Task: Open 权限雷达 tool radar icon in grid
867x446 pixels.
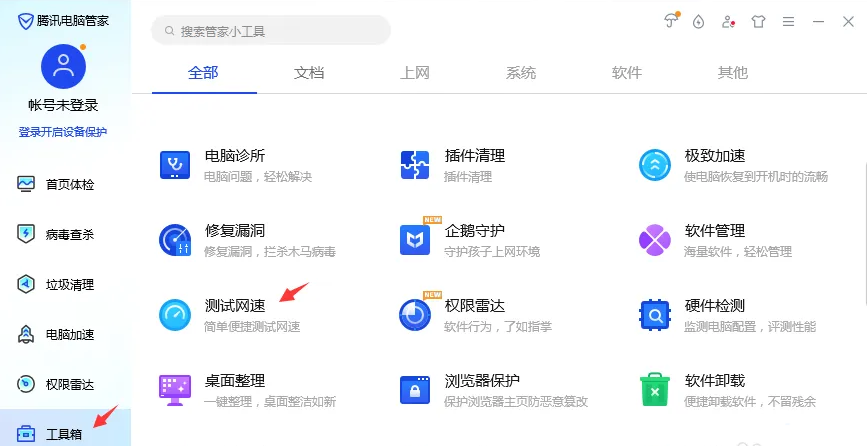Action: click(x=415, y=315)
